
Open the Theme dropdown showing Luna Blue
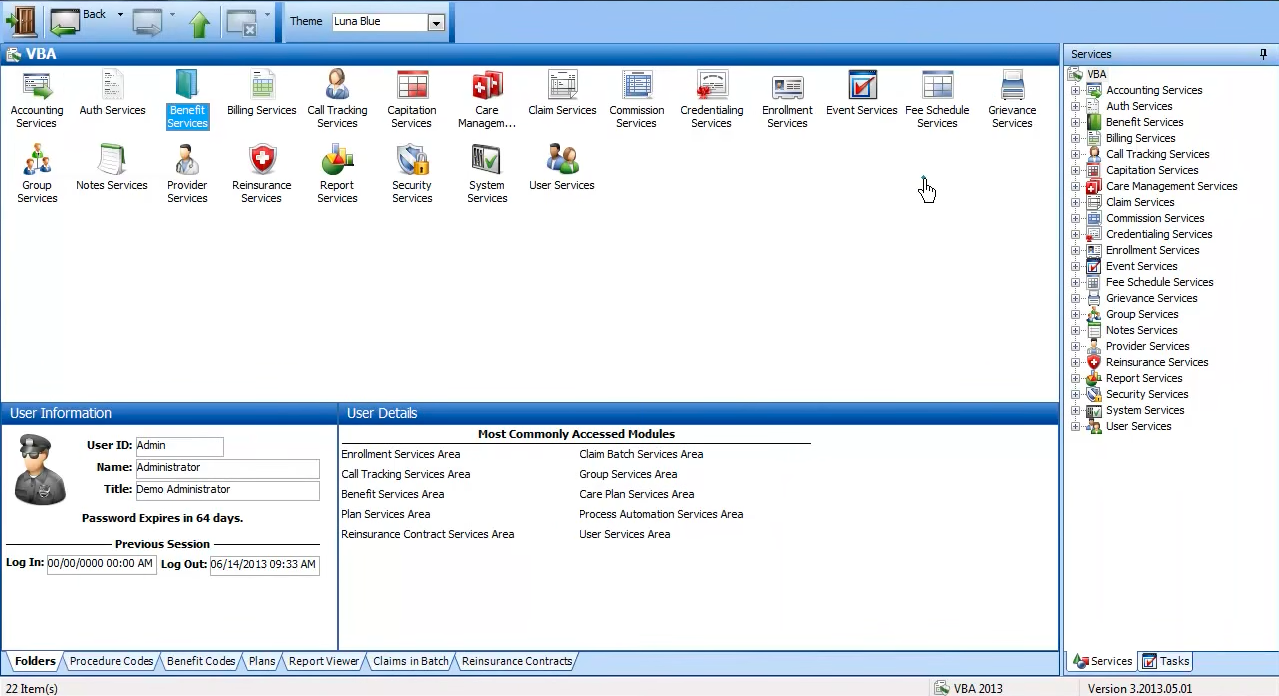pyautogui.click(x=435, y=21)
